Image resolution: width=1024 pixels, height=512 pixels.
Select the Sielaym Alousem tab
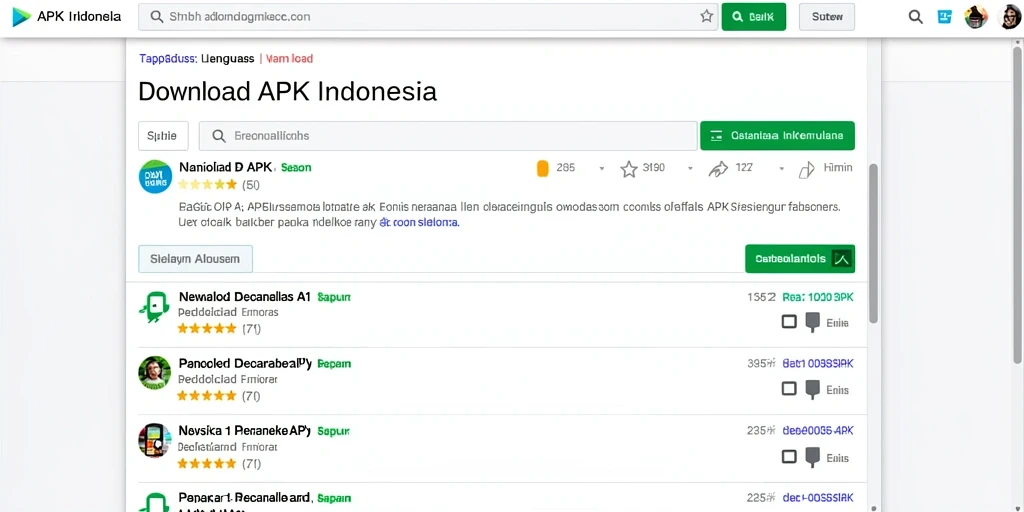195,259
